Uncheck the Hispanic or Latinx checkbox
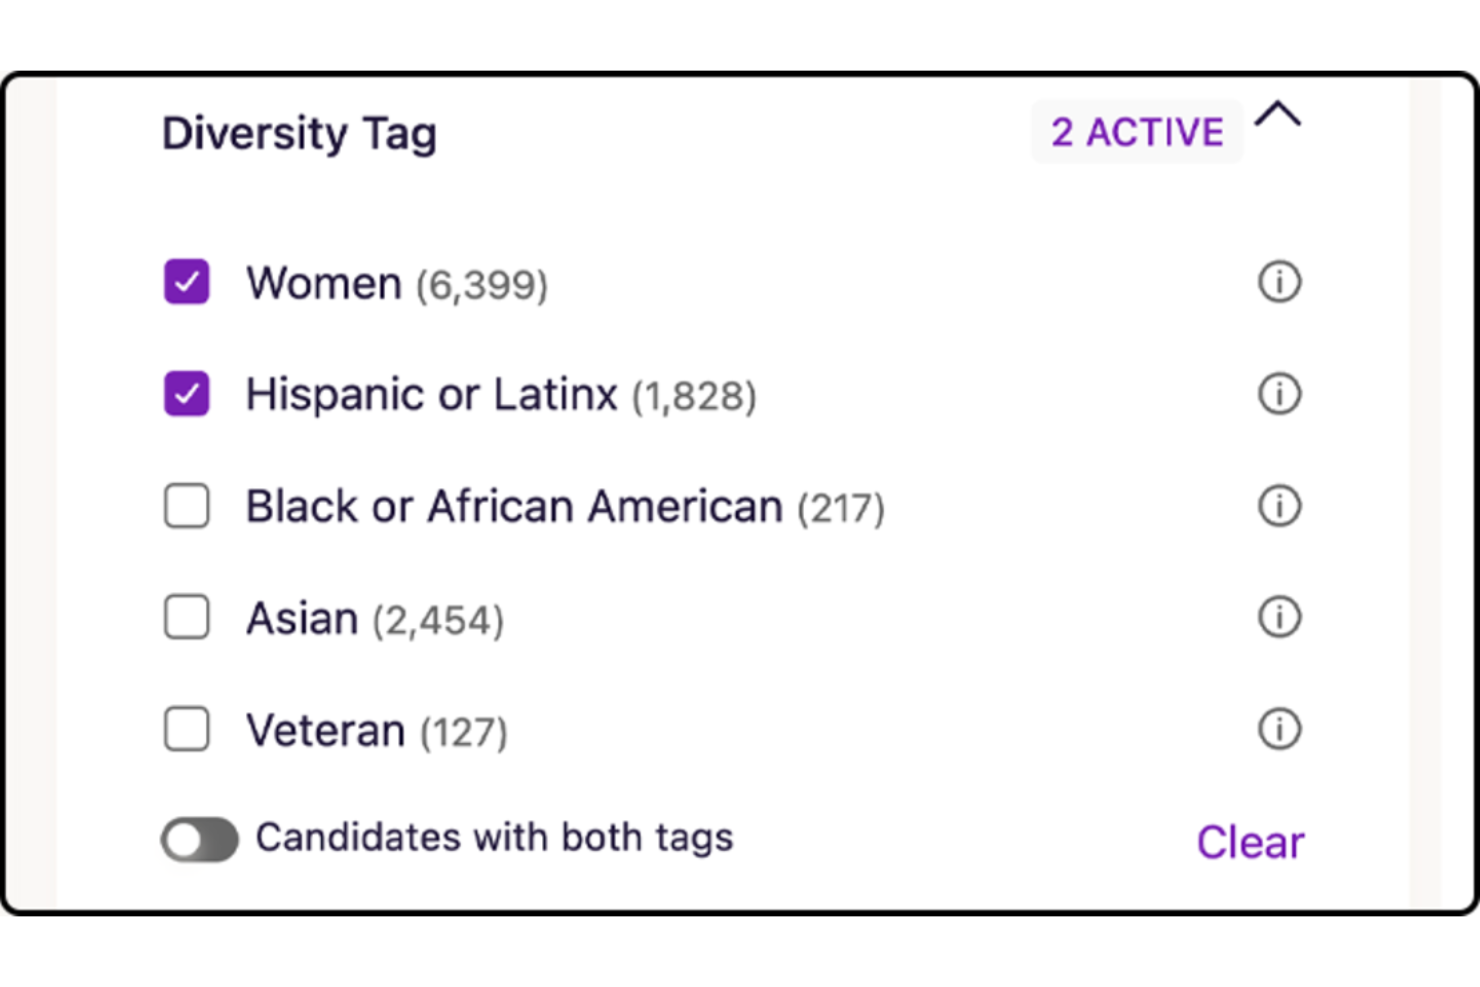The height and width of the screenshot is (987, 1480). [187, 394]
